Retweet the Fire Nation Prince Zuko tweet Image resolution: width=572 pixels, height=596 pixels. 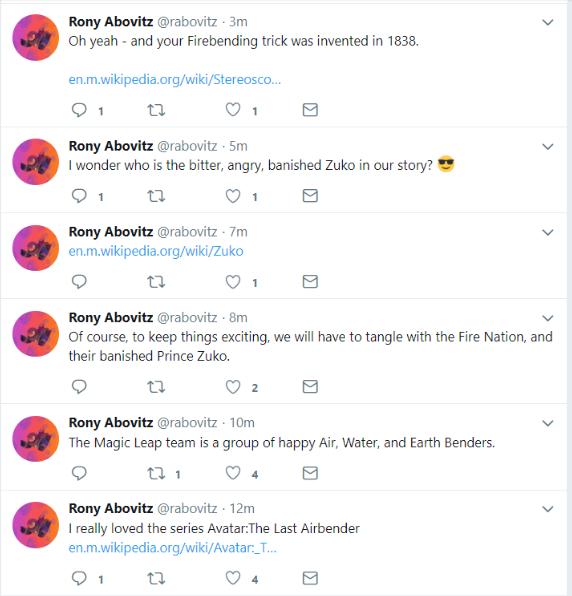[156, 387]
